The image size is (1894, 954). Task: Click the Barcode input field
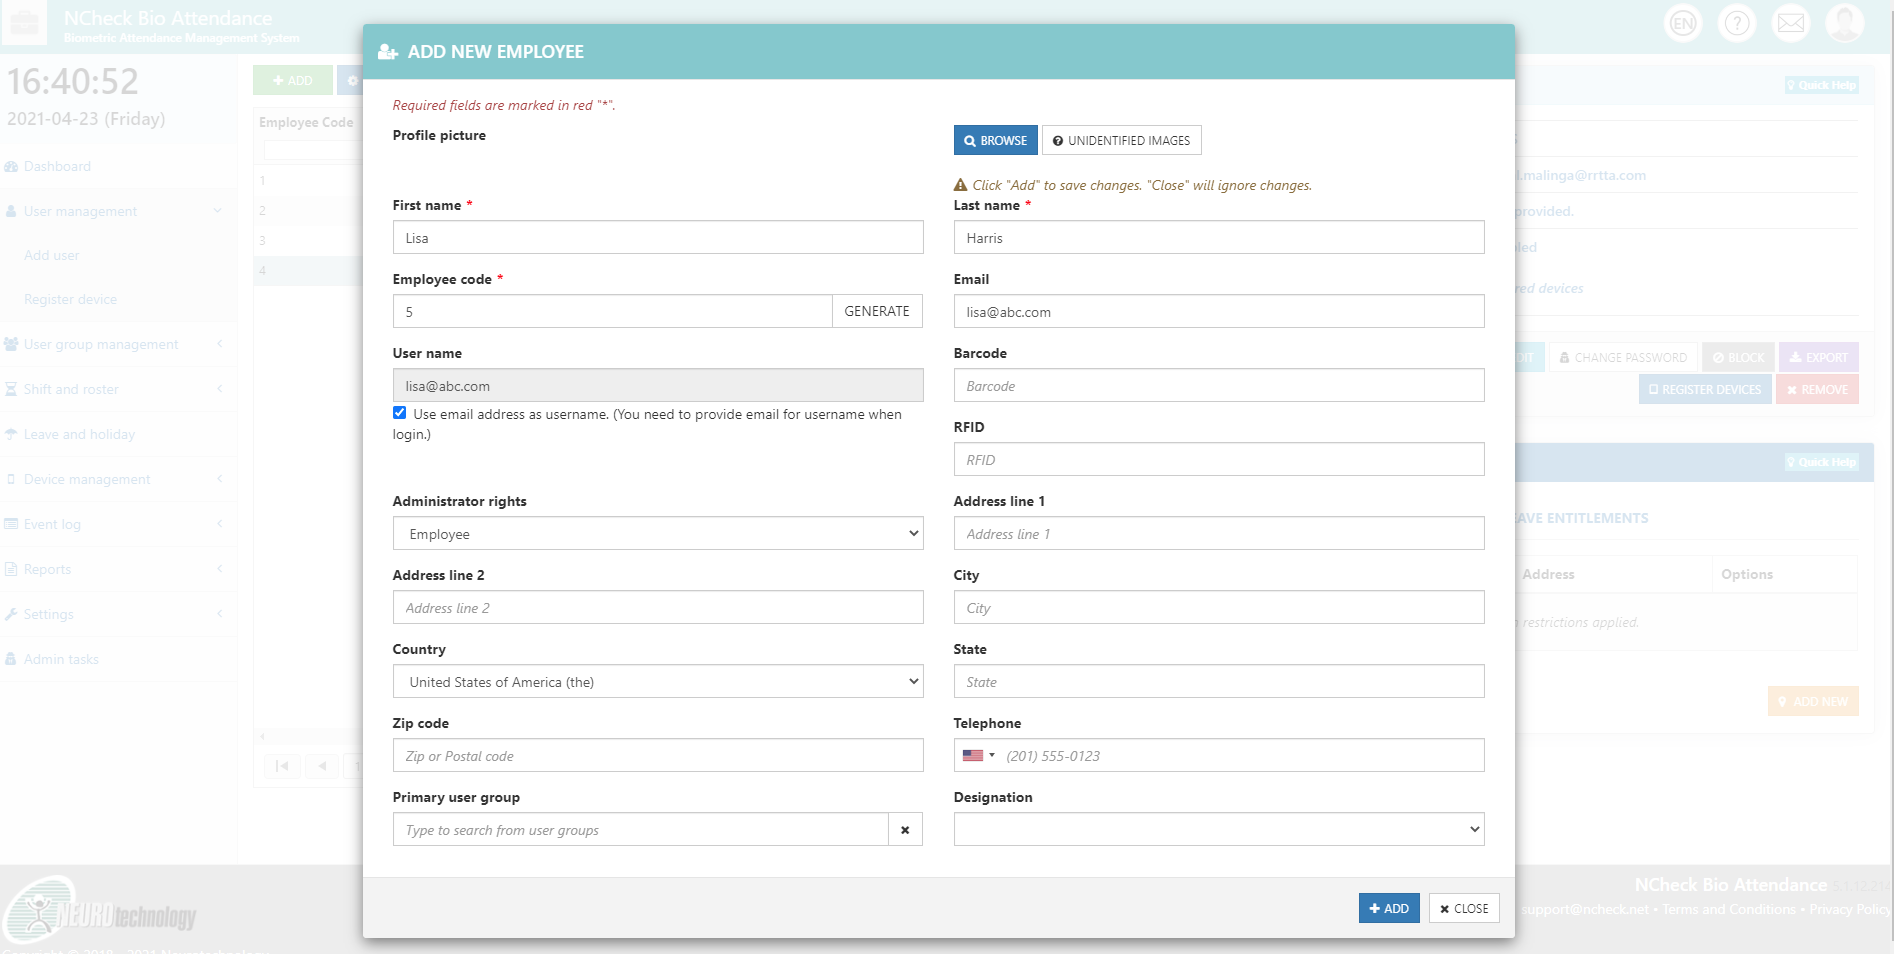click(x=1218, y=385)
